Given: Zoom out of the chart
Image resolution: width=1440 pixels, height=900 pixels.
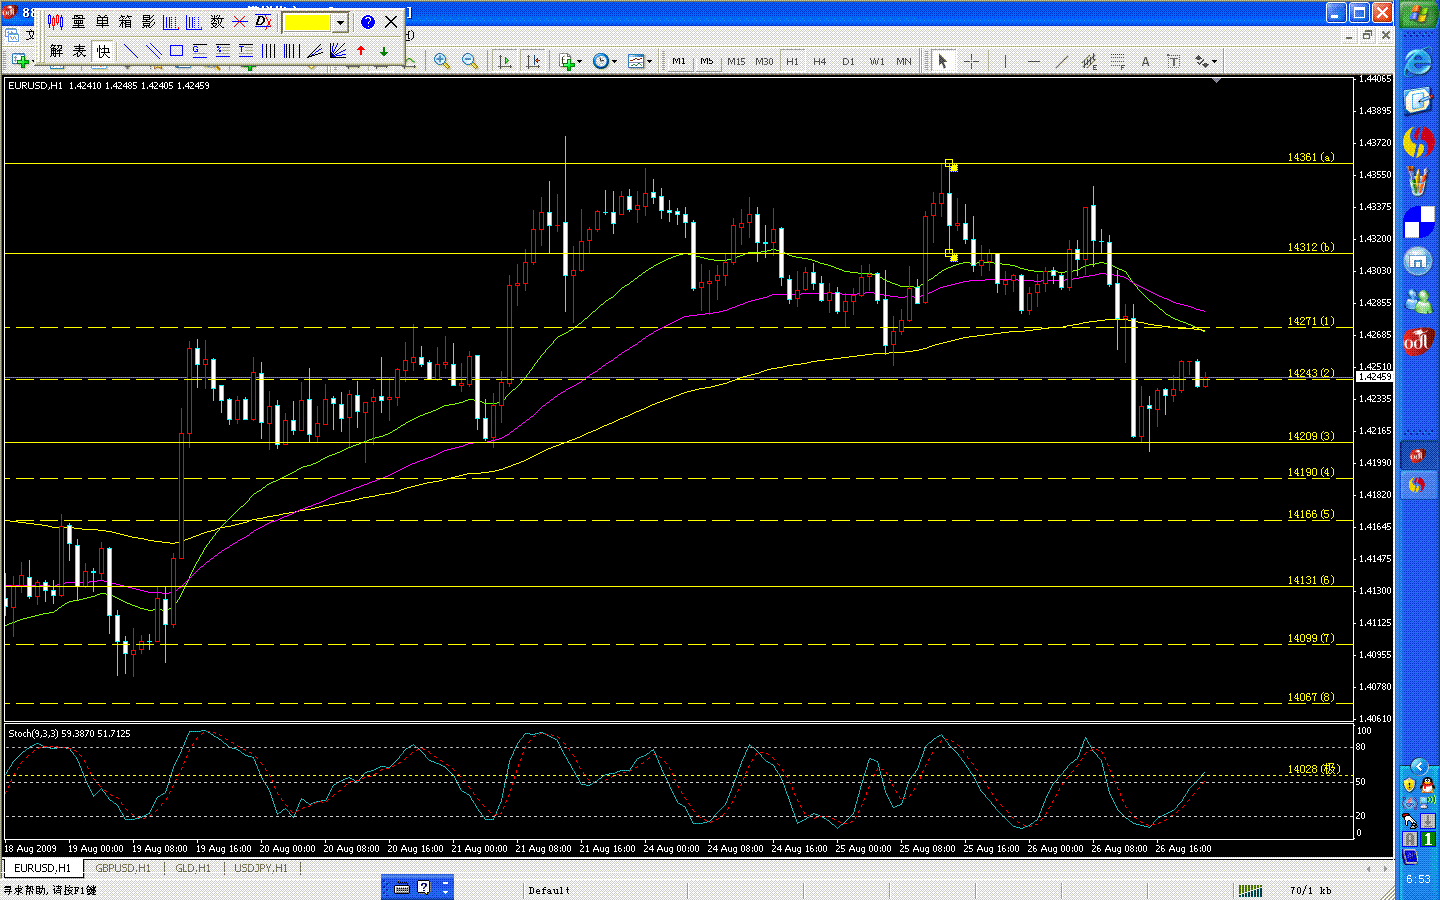Looking at the screenshot, I should click(x=469, y=62).
